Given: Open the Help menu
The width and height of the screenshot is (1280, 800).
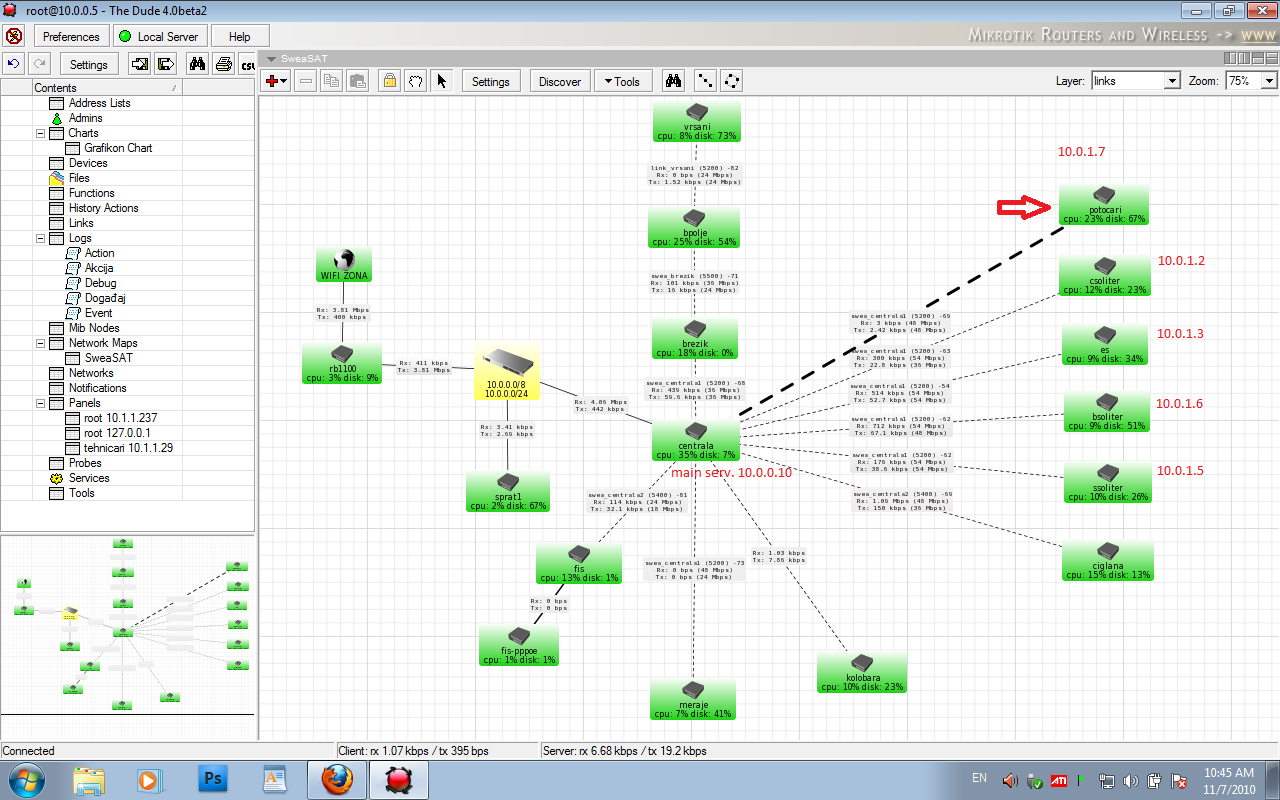Looking at the screenshot, I should (x=240, y=35).
